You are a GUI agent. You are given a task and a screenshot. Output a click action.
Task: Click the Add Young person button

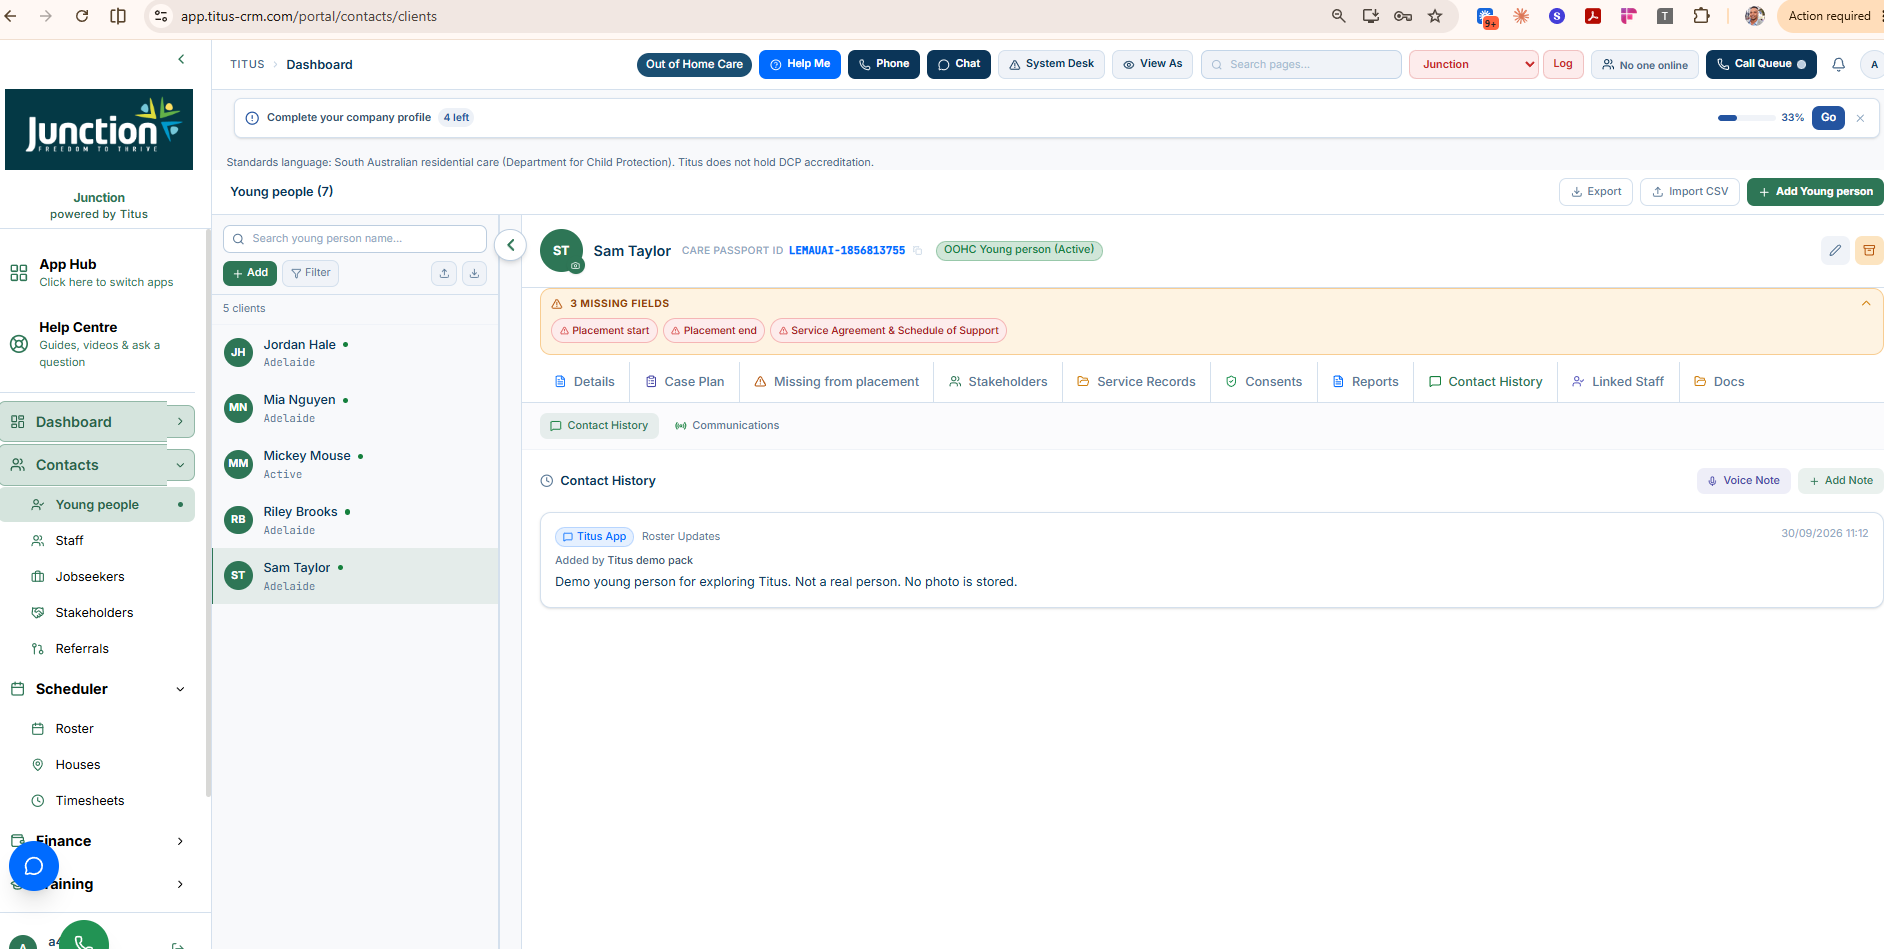point(1815,192)
